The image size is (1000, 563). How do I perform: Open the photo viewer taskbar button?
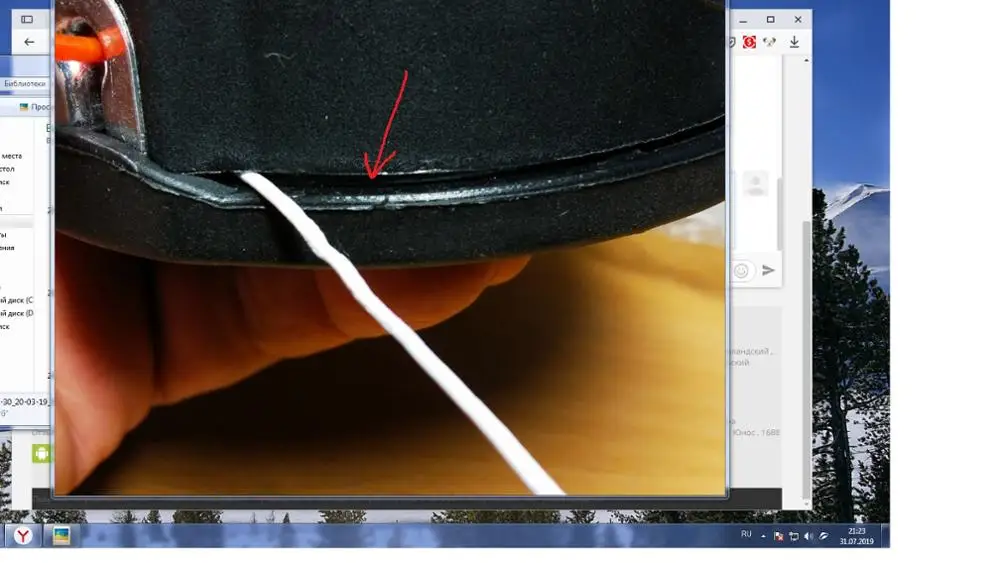(x=61, y=536)
